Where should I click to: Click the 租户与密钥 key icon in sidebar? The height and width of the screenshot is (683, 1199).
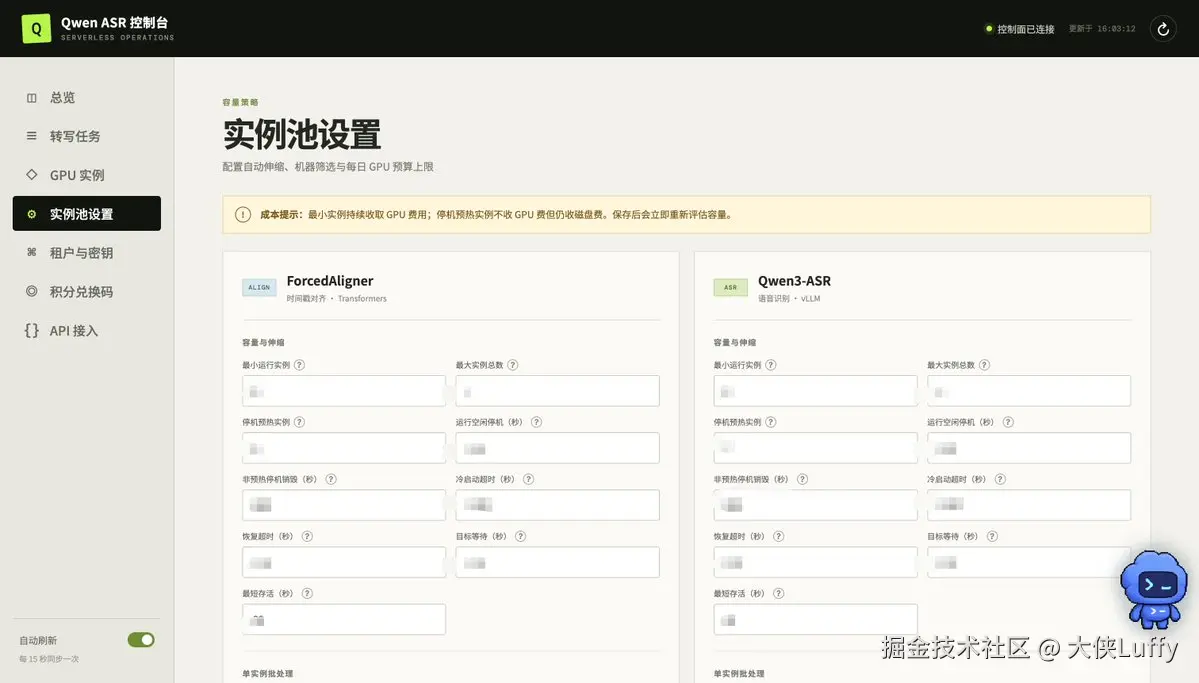tap(31, 252)
